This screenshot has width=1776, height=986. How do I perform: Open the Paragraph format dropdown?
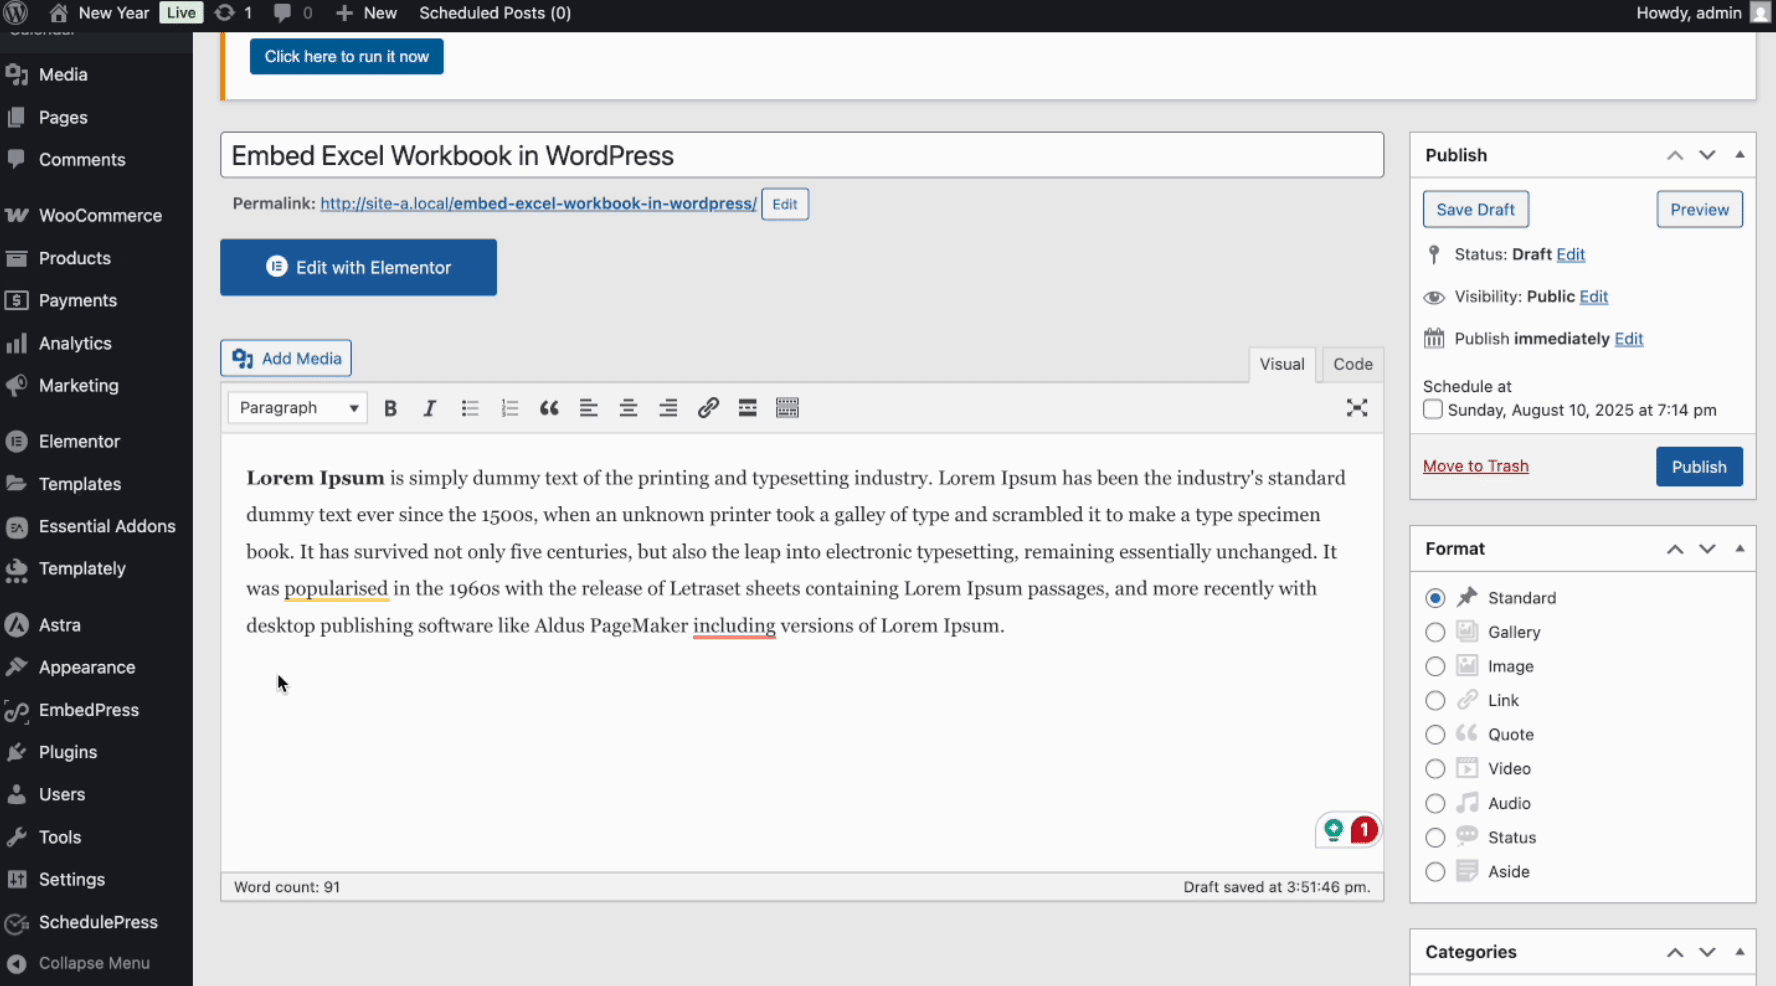298,408
